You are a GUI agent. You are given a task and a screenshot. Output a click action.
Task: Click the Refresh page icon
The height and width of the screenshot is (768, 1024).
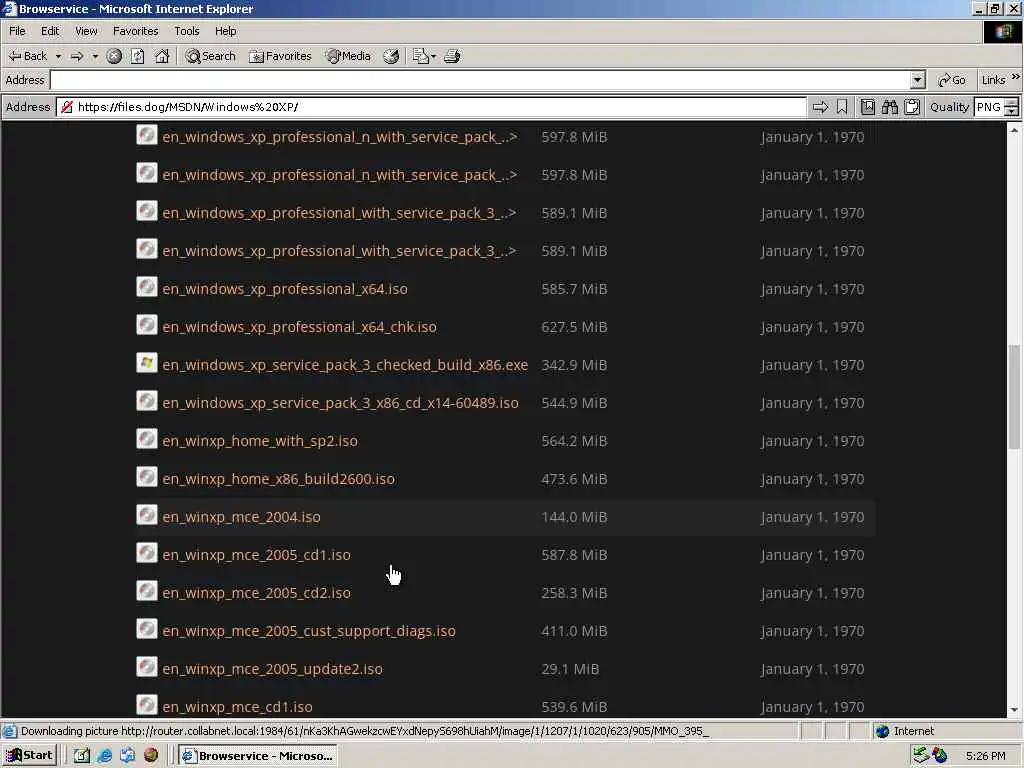[137, 56]
